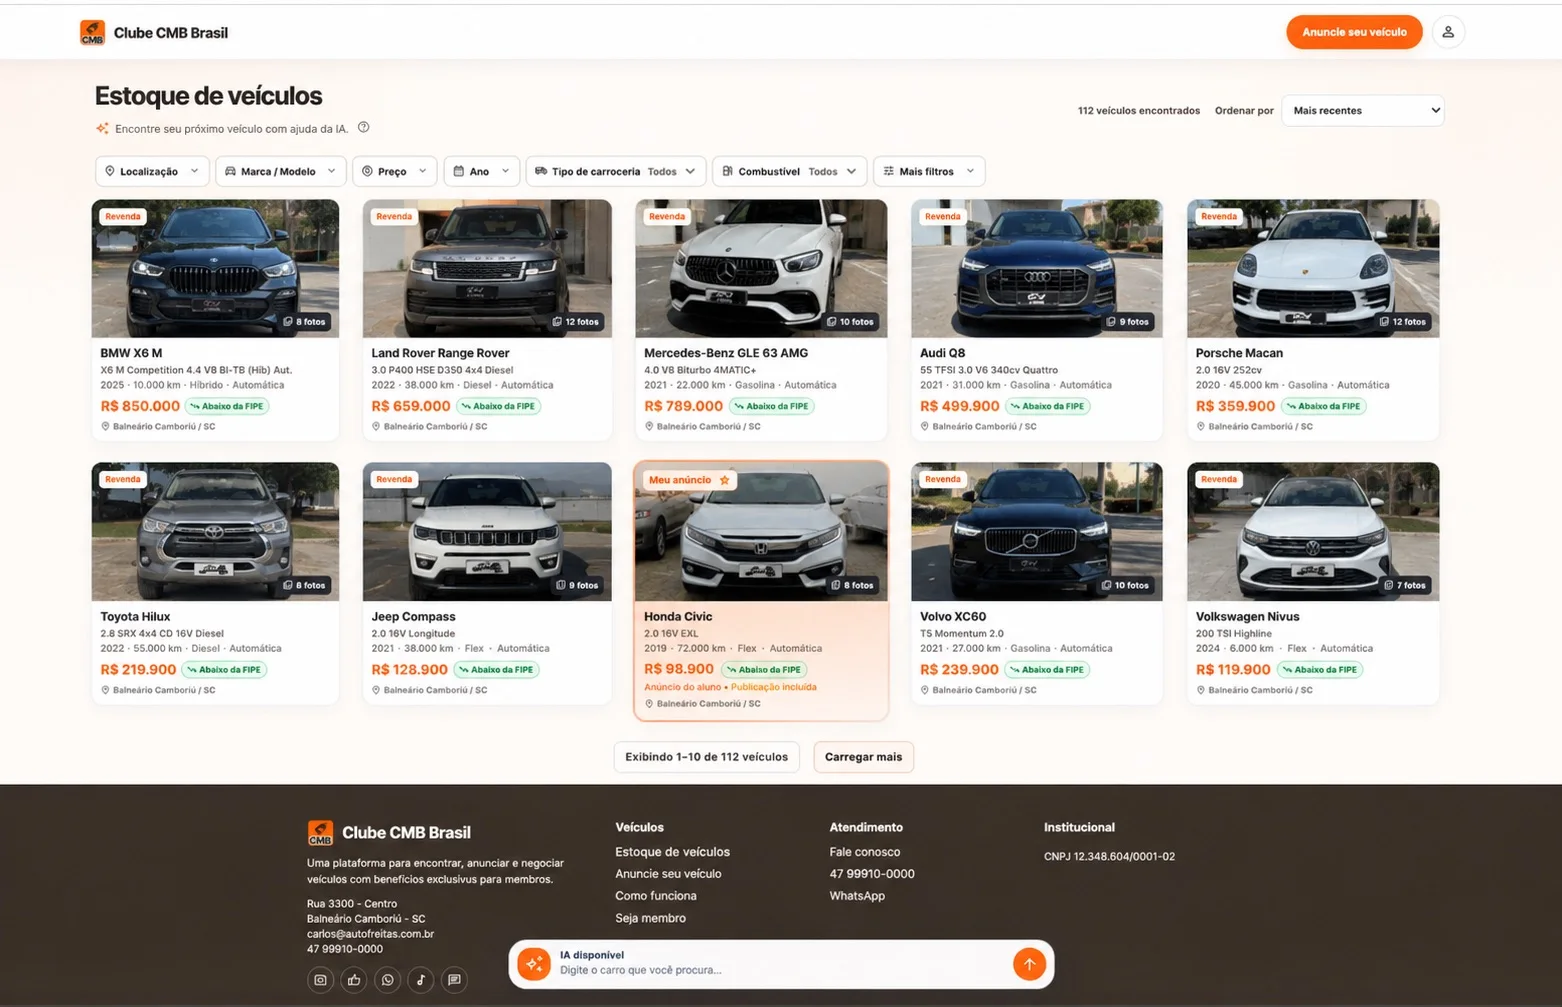Click the orange Anuncie seu veículo header button
Viewport: 1562px width, 1007px height.
pos(1354,32)
